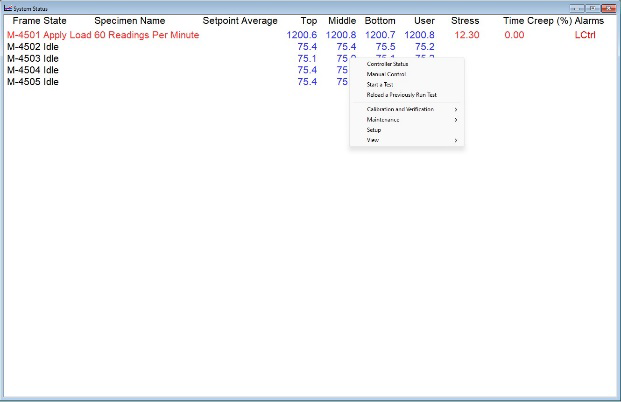Expand the View submenu
Screen dimensions: 621x402
point(407,140)
